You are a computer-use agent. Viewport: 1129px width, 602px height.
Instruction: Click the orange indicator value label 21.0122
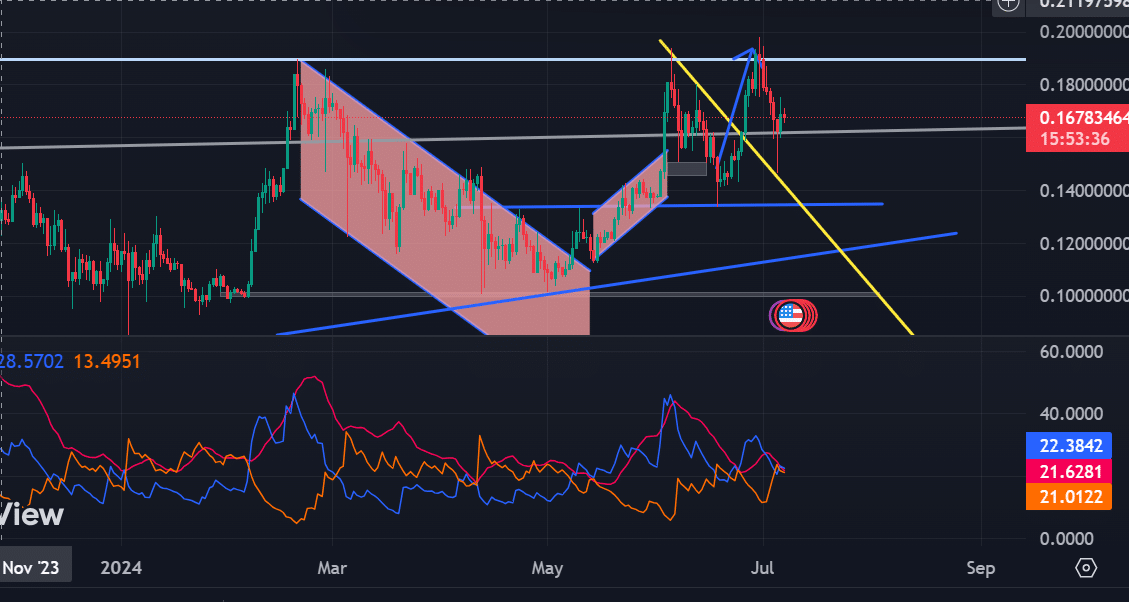click(1069, 496)
